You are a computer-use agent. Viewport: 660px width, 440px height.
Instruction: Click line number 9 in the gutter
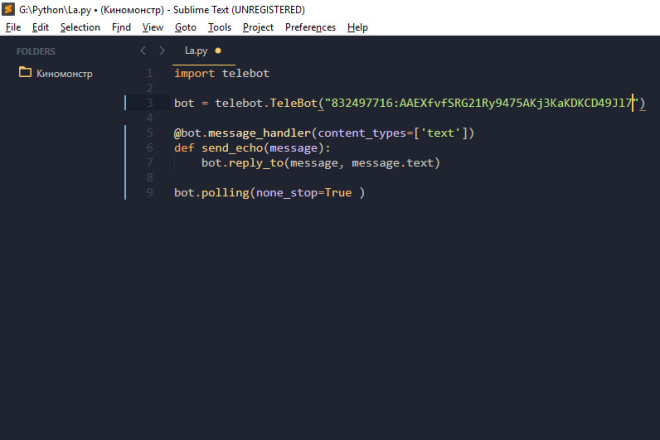(x=149, y=193)
